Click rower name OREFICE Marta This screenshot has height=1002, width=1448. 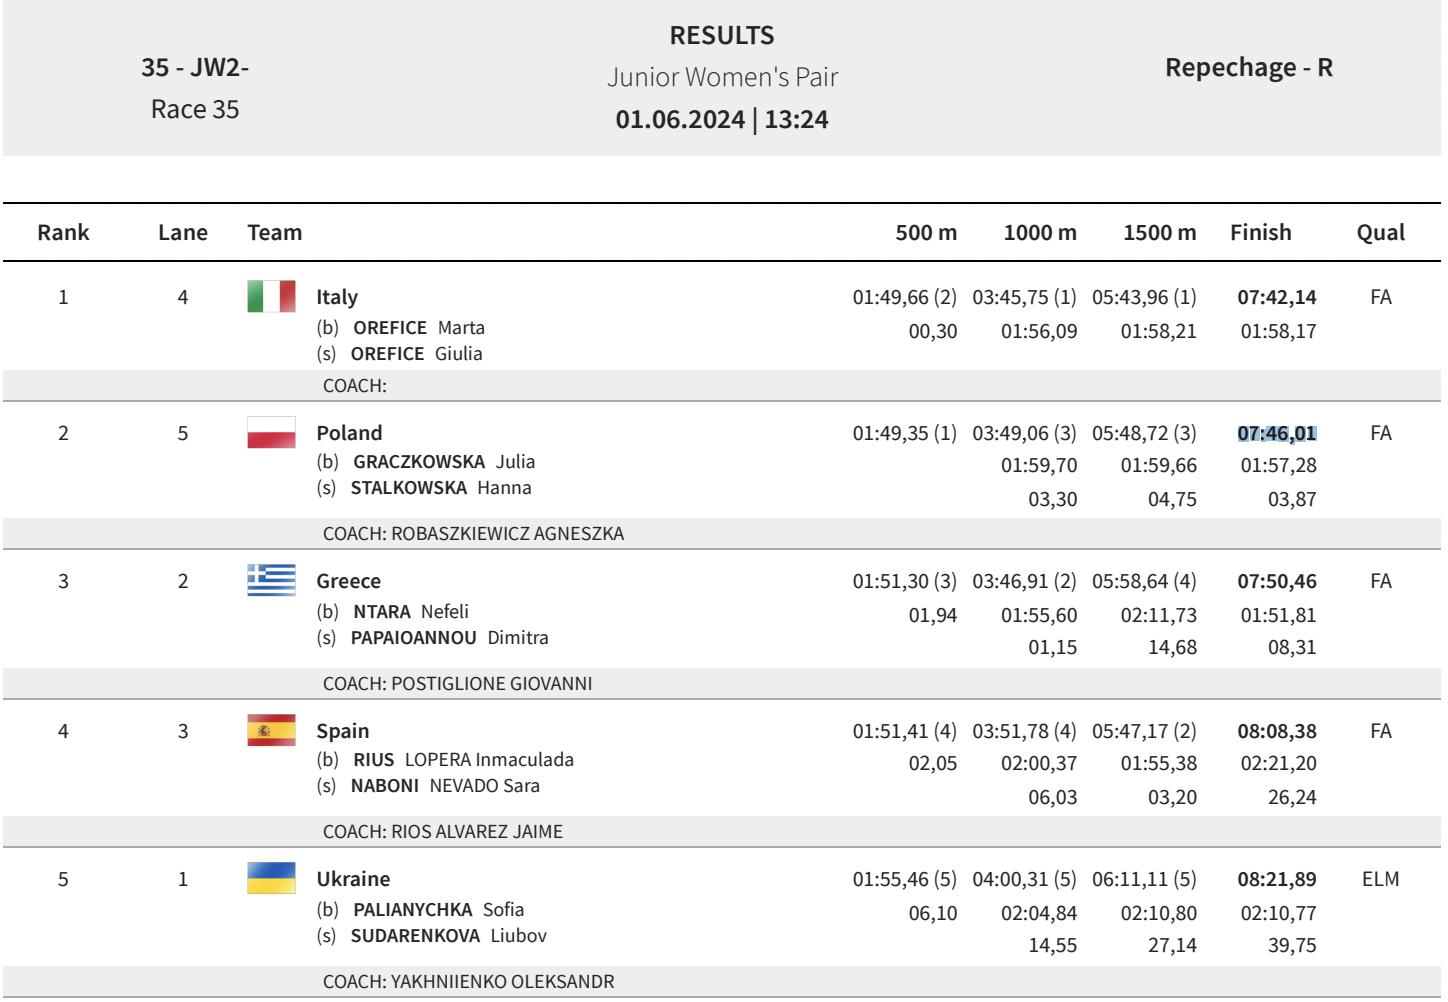419,328
